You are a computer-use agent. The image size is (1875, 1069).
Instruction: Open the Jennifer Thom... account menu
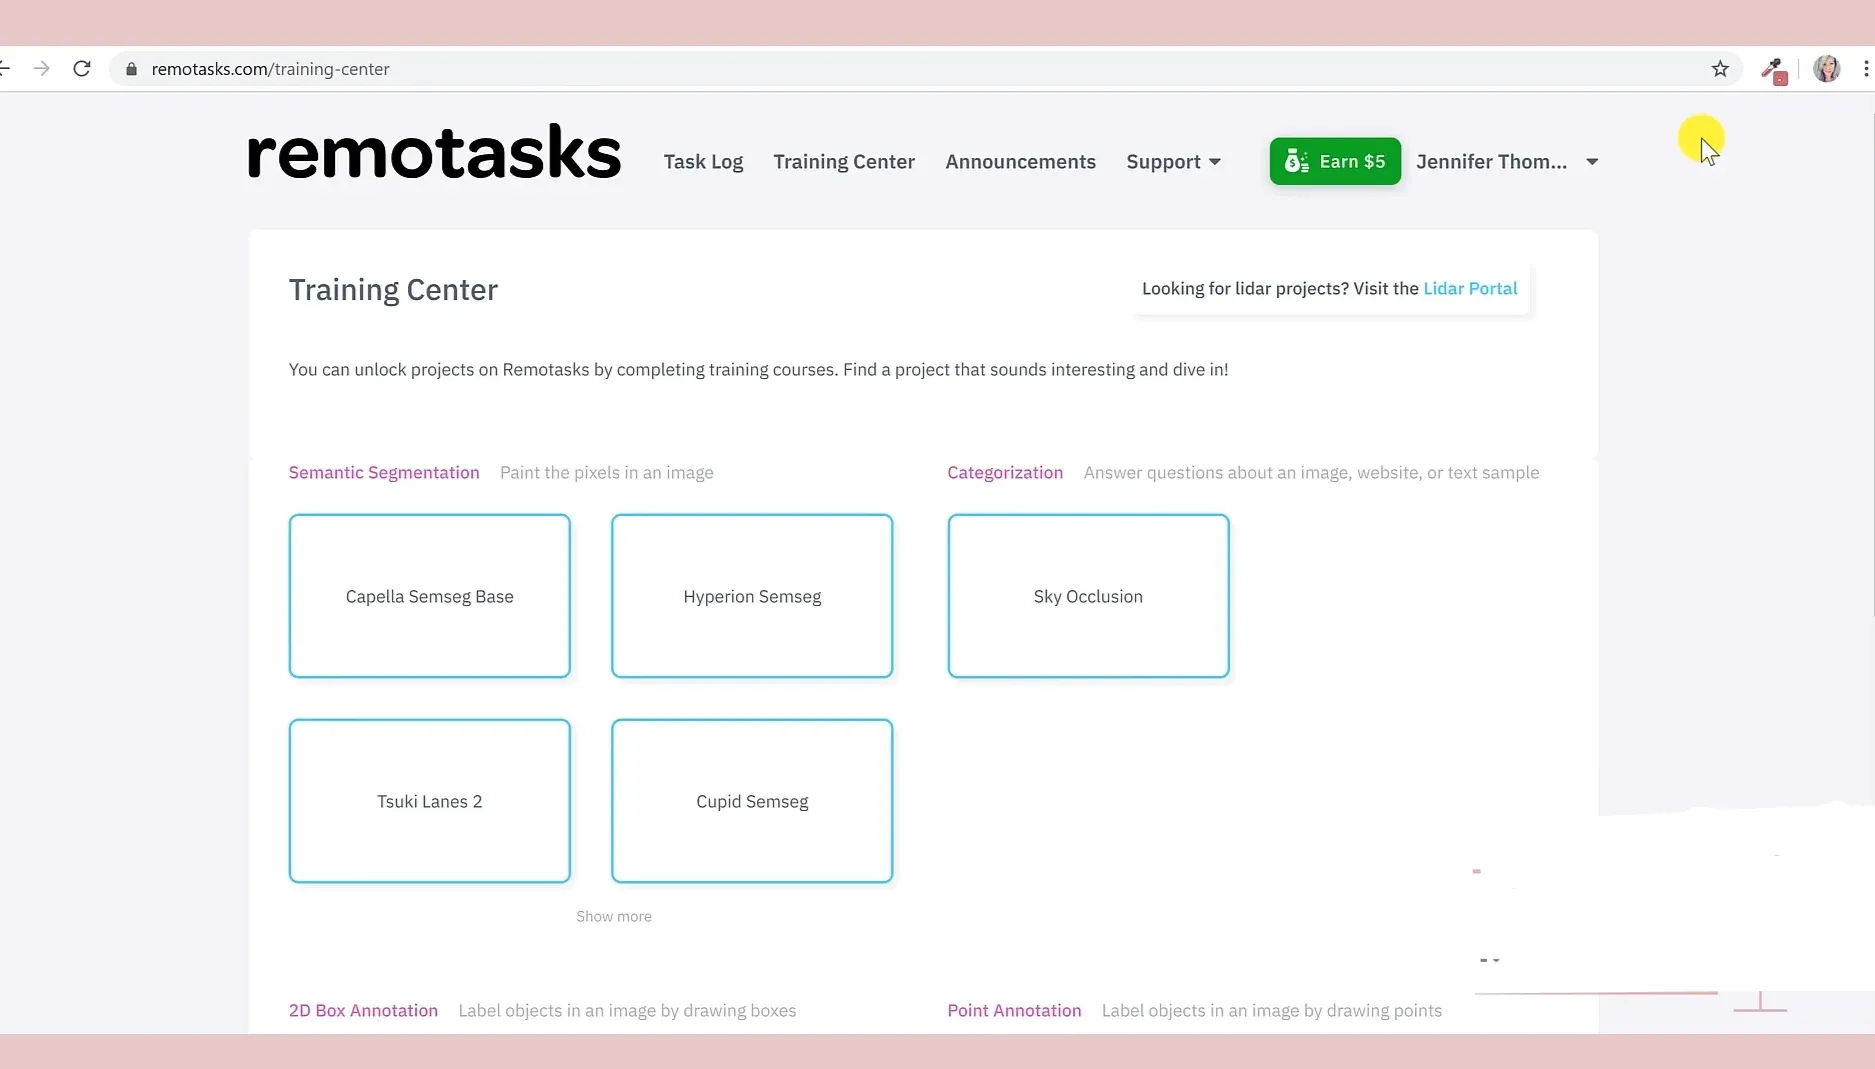click(x=1507, y=162)
